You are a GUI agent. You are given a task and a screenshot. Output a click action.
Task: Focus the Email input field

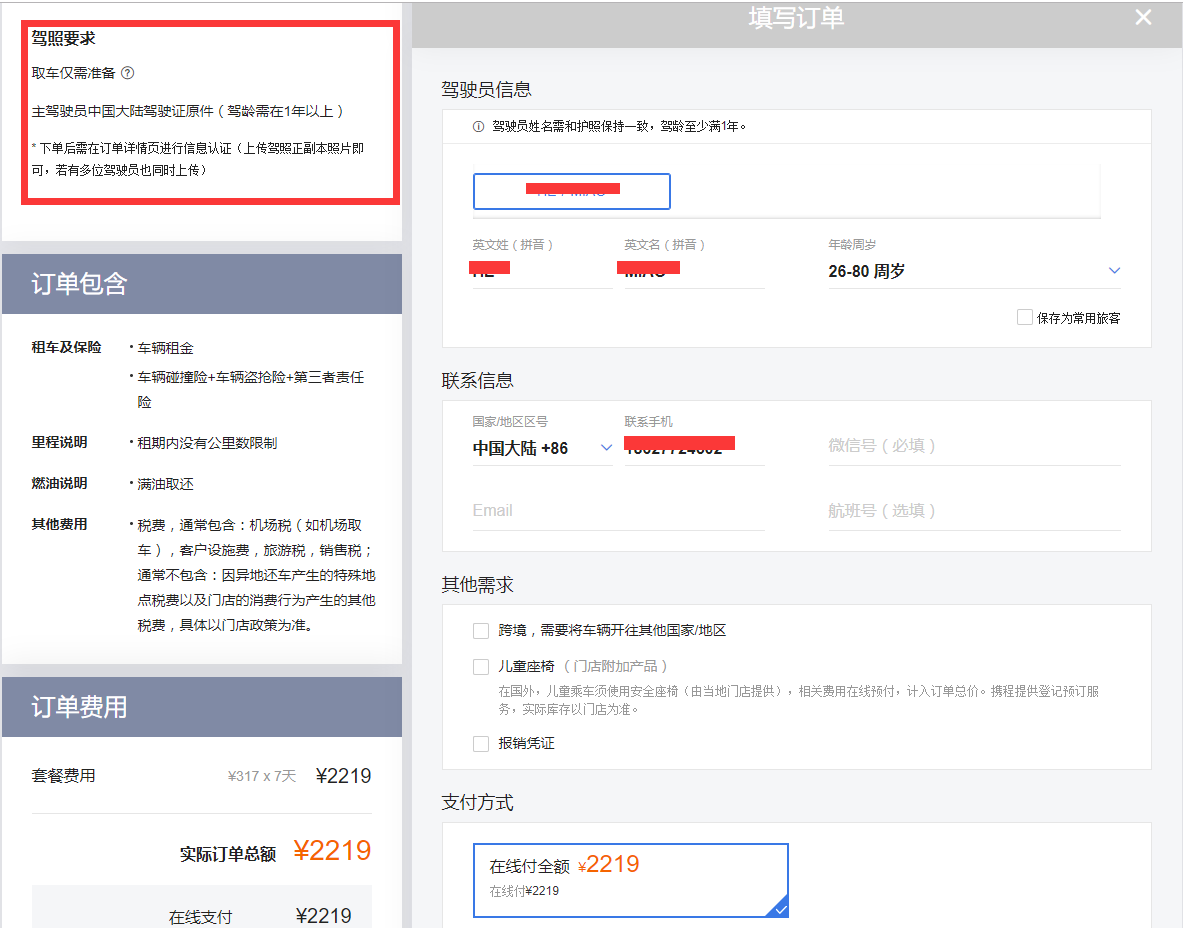pos(618,511)
